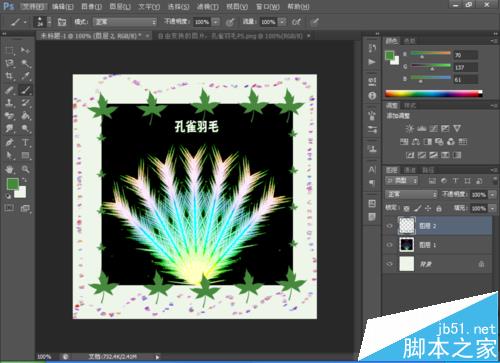This screenshot has height=363, width=500.
Task: Open the Color panel flyout menu
Action: tap(494, 41)
